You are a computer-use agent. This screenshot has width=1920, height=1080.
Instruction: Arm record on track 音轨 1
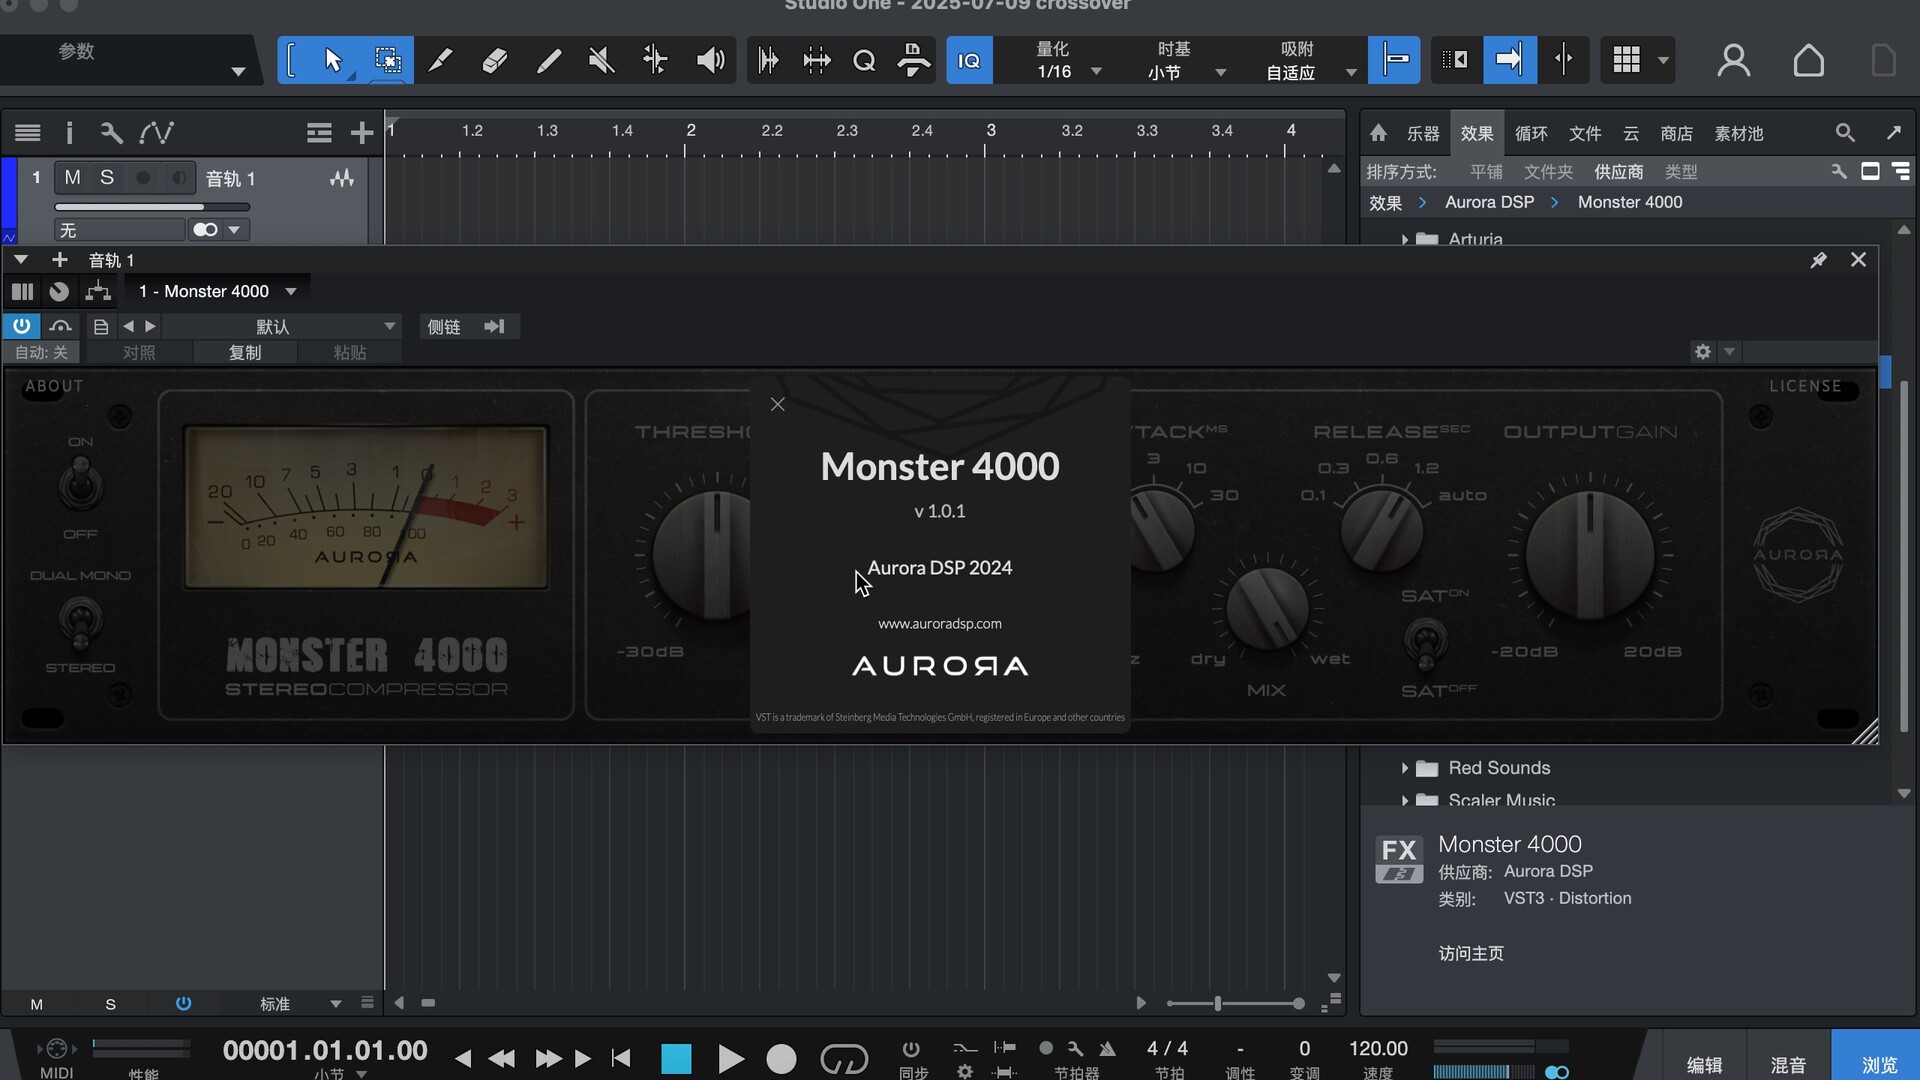[x=143, y=178]
